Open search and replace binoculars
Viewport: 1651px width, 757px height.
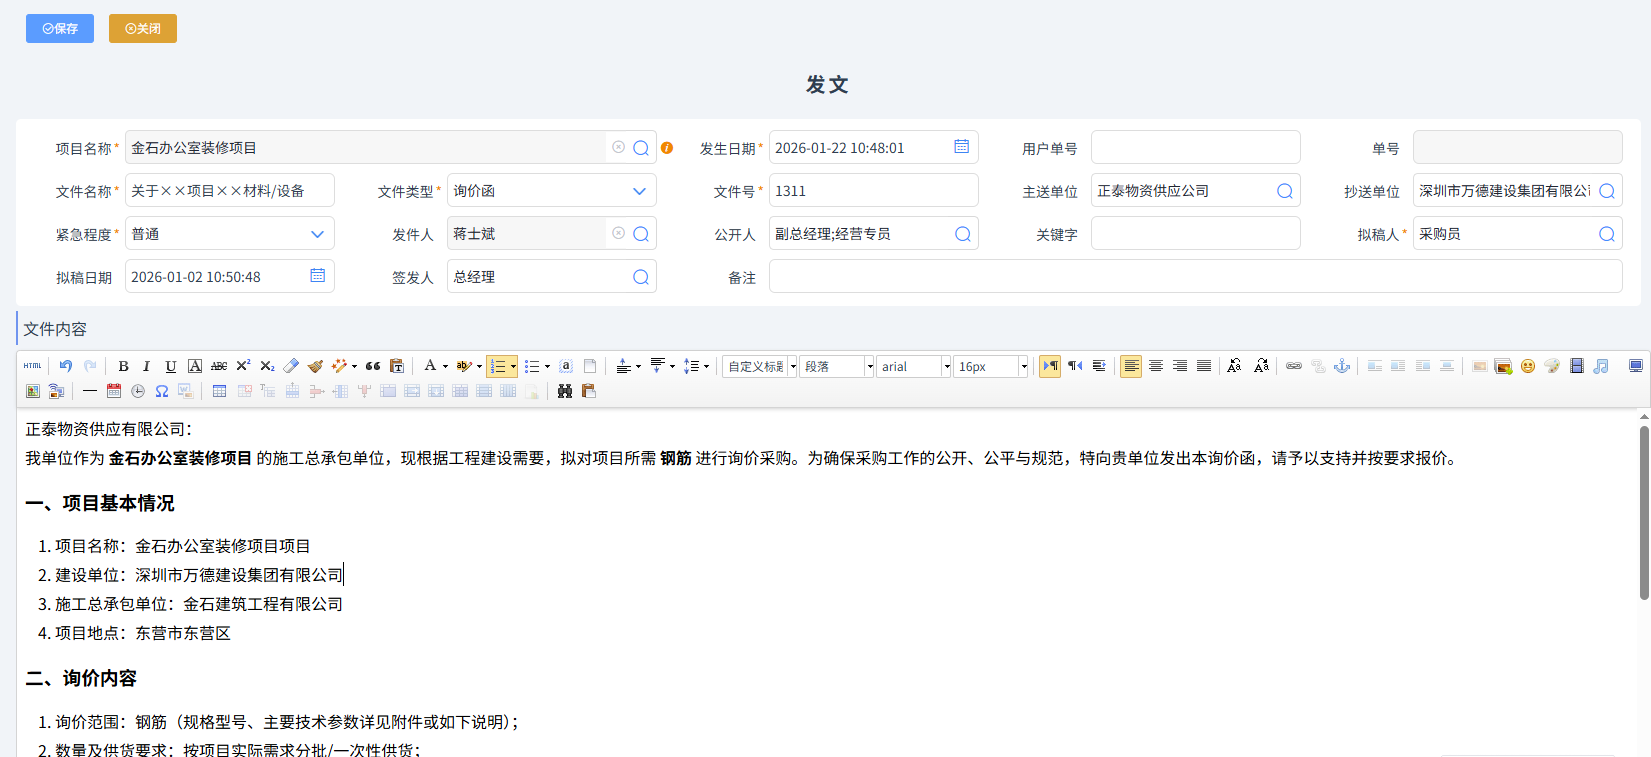click(x=565, y=391)
